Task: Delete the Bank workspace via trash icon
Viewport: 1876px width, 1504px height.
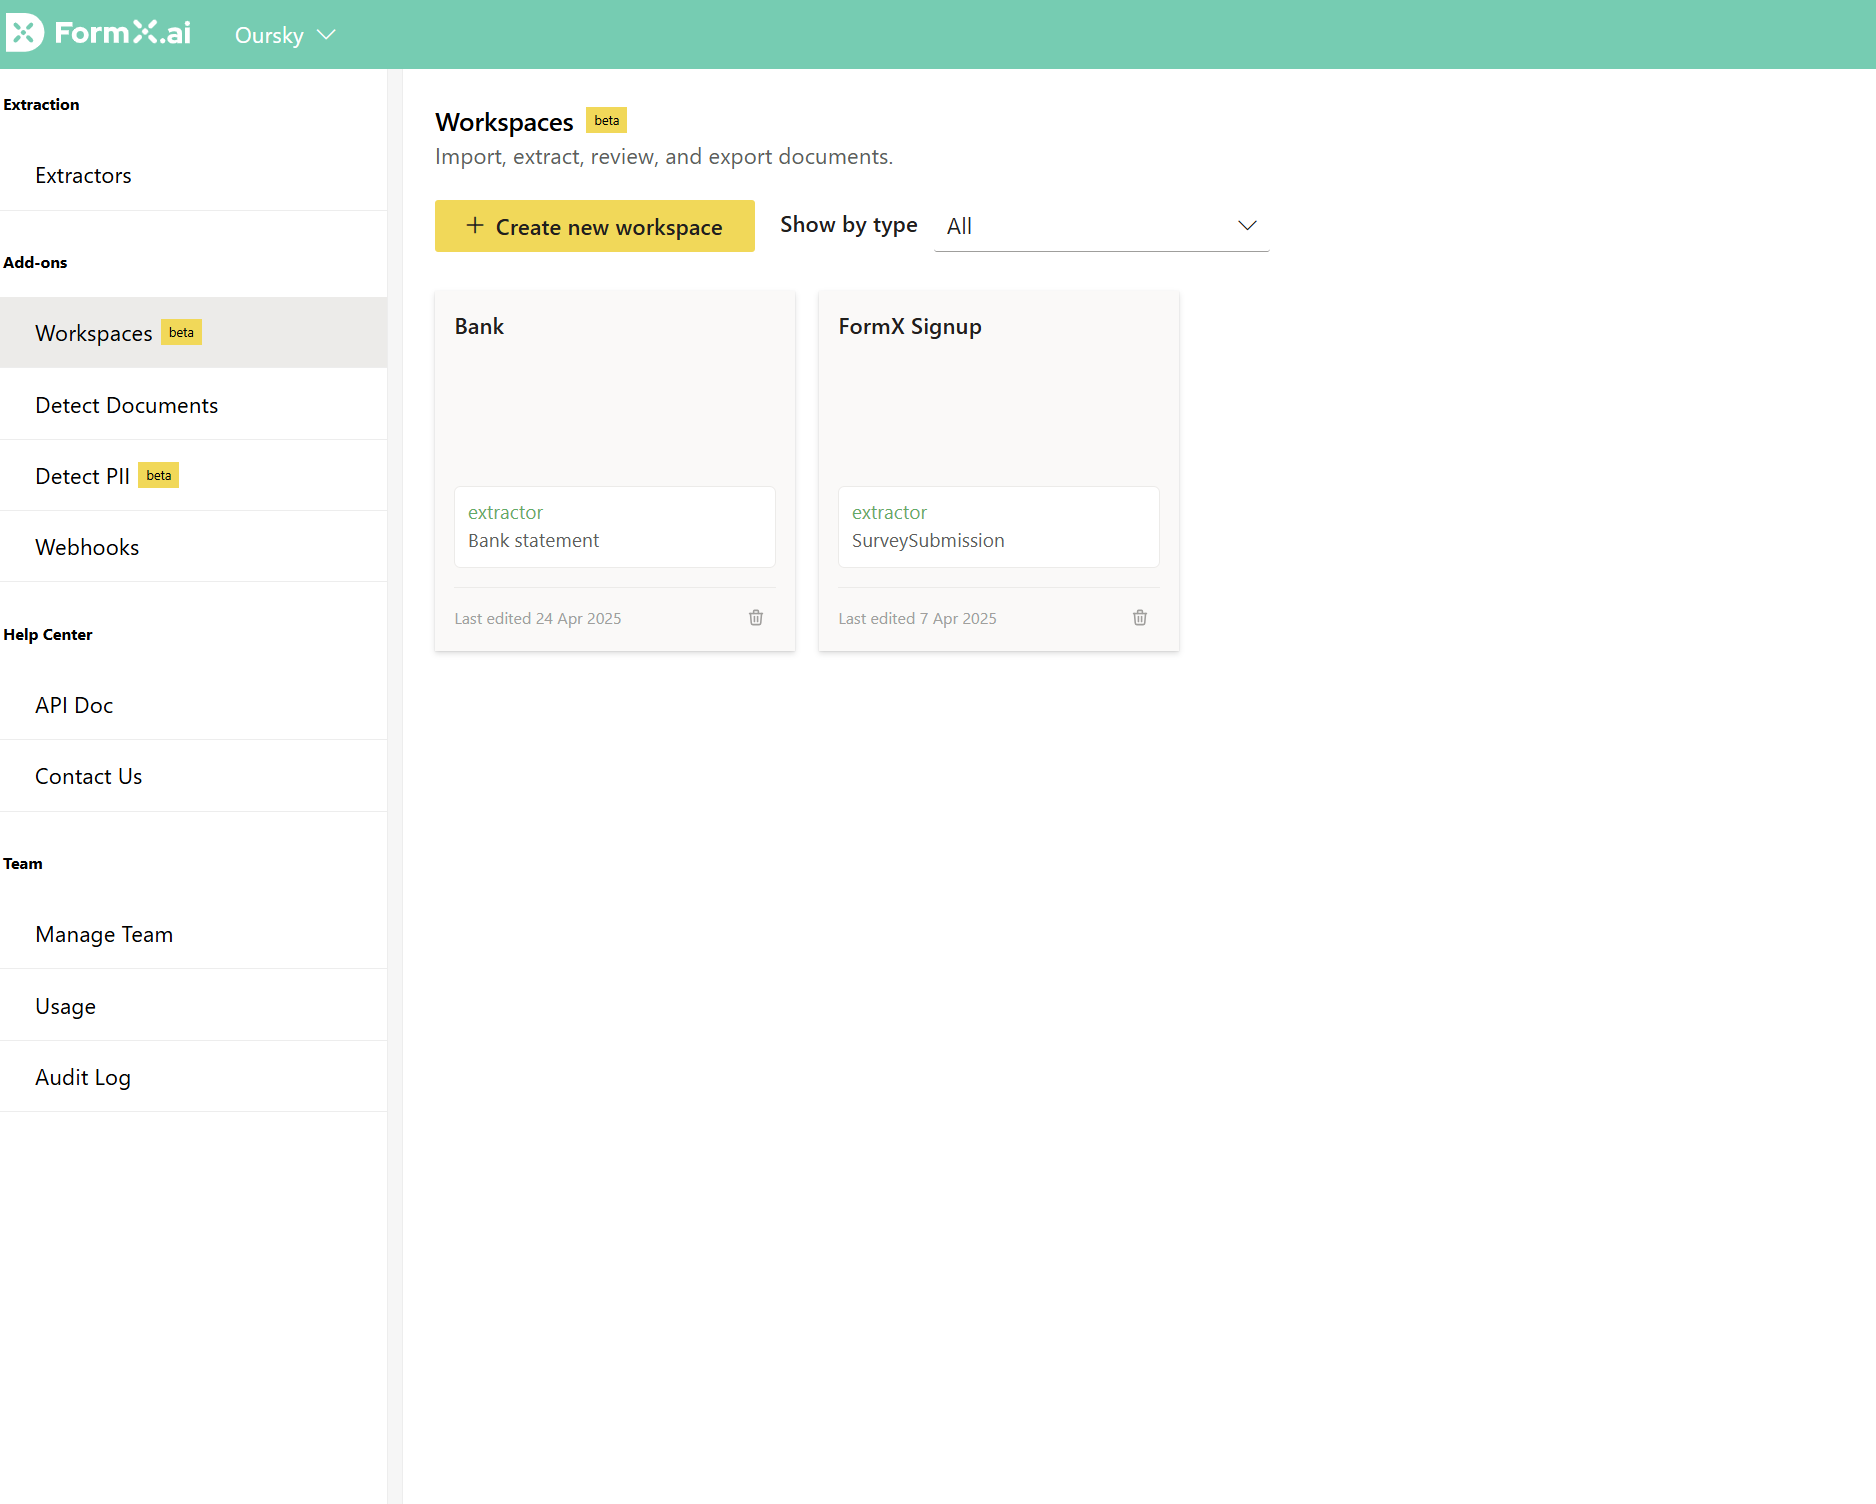Action: tap(756, 618)
